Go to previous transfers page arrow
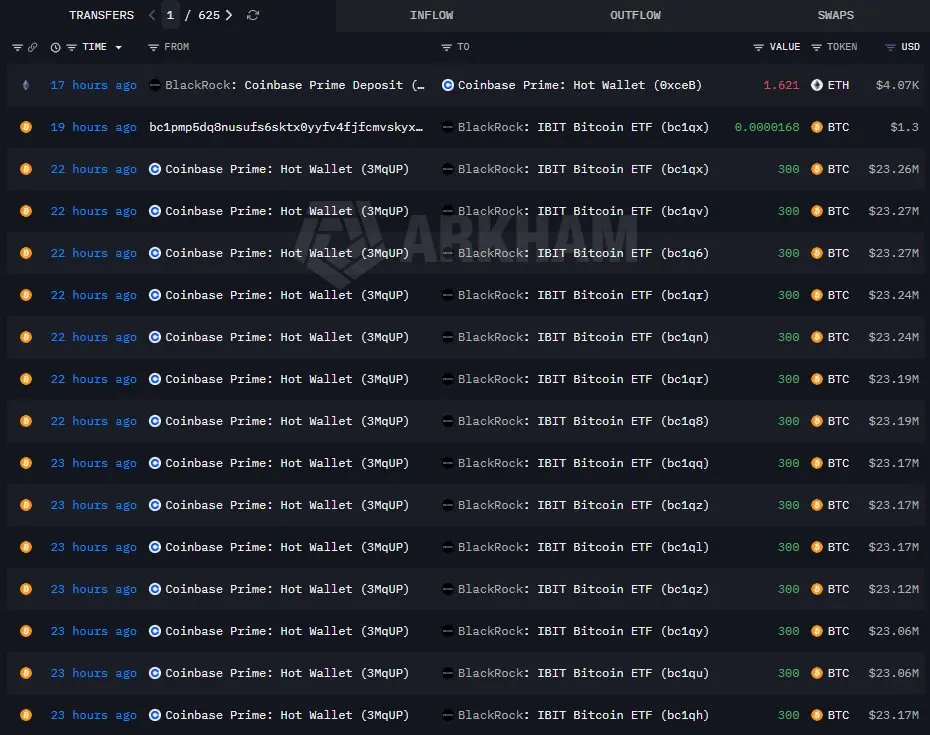Screen dimensions: 930x735 click(152, 15)
